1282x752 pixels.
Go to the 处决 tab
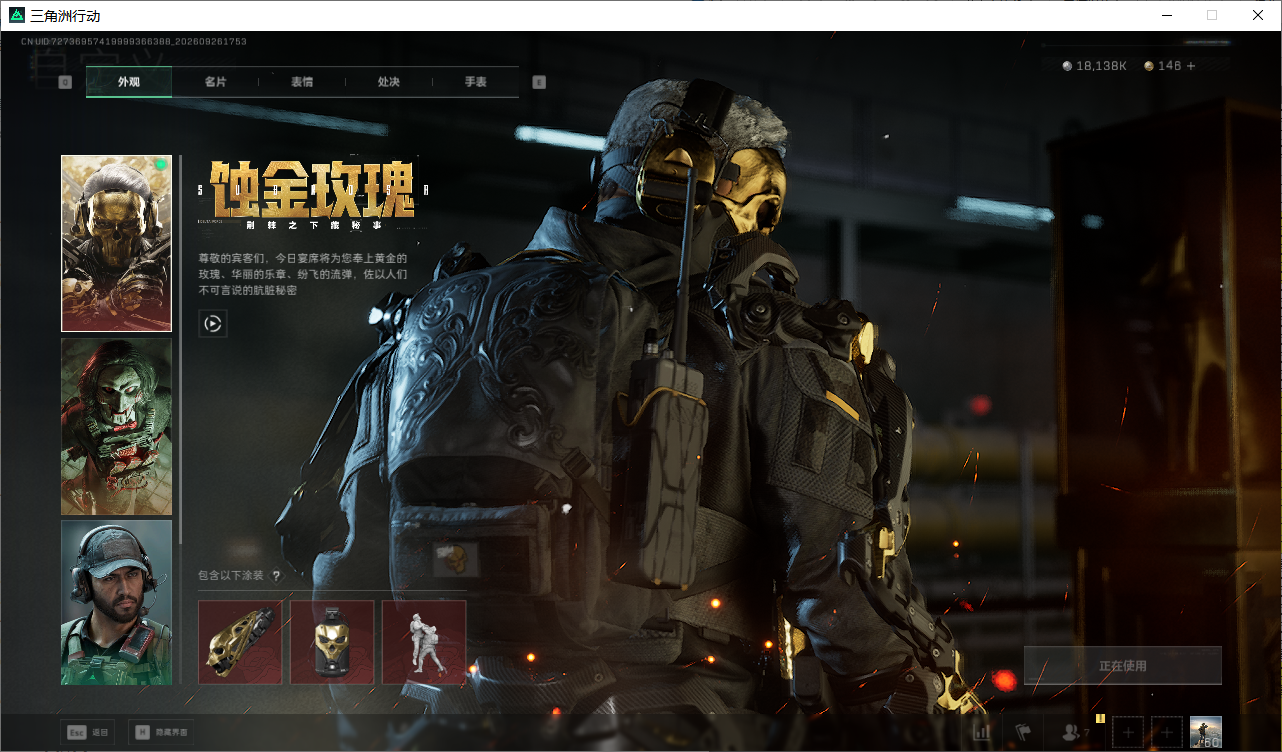(x=389, y=82)
